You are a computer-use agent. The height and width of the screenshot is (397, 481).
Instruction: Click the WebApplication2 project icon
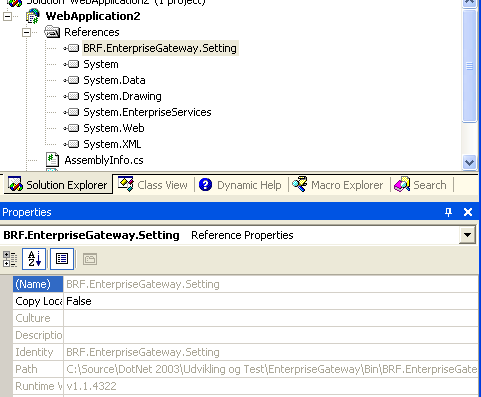33,16
